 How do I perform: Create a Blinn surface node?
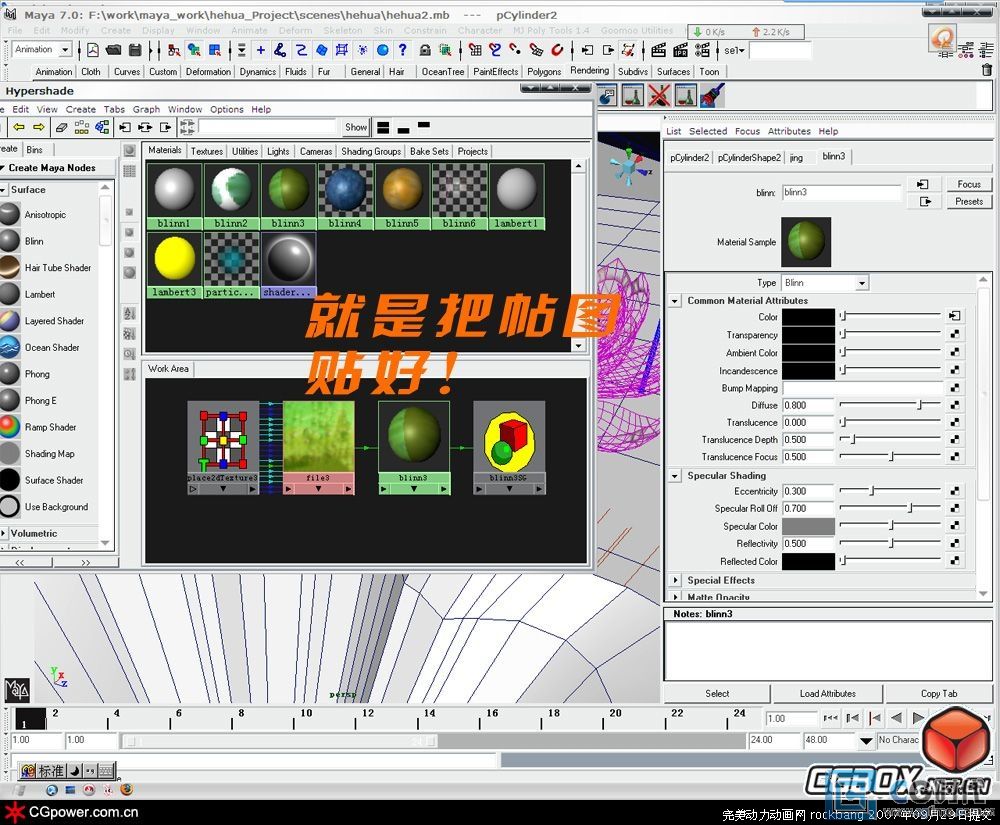coord(34,242)
